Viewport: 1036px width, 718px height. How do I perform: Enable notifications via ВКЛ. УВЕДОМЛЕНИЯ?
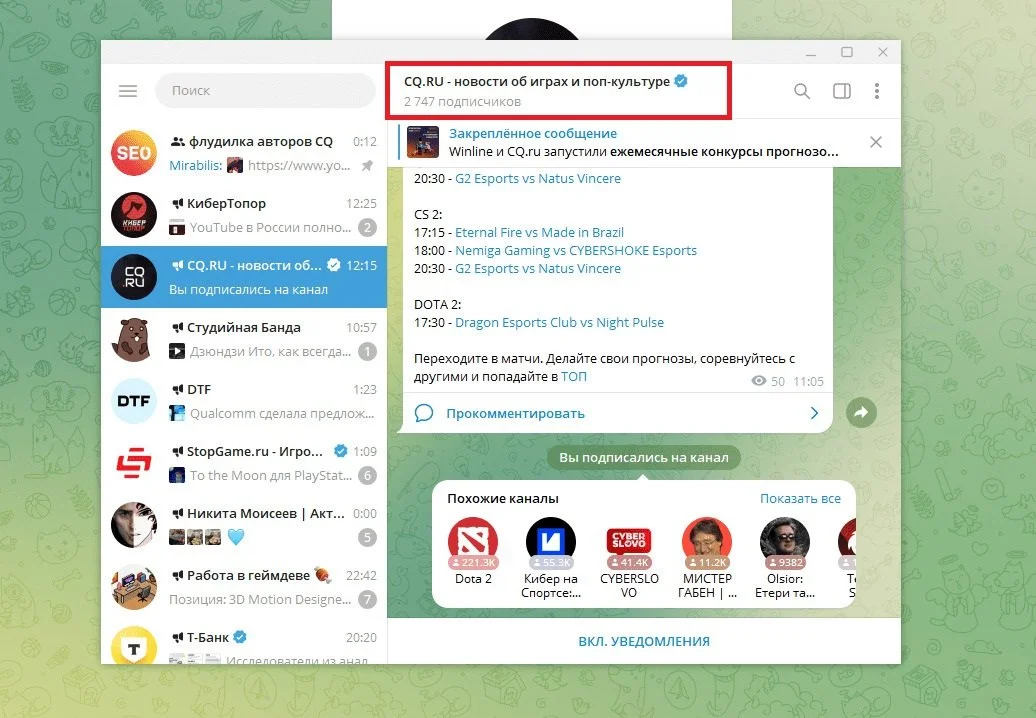[x=644, y=641]
